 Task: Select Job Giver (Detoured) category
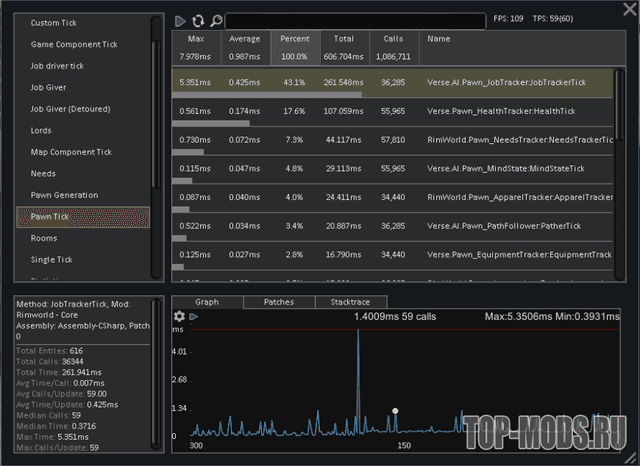83,109
